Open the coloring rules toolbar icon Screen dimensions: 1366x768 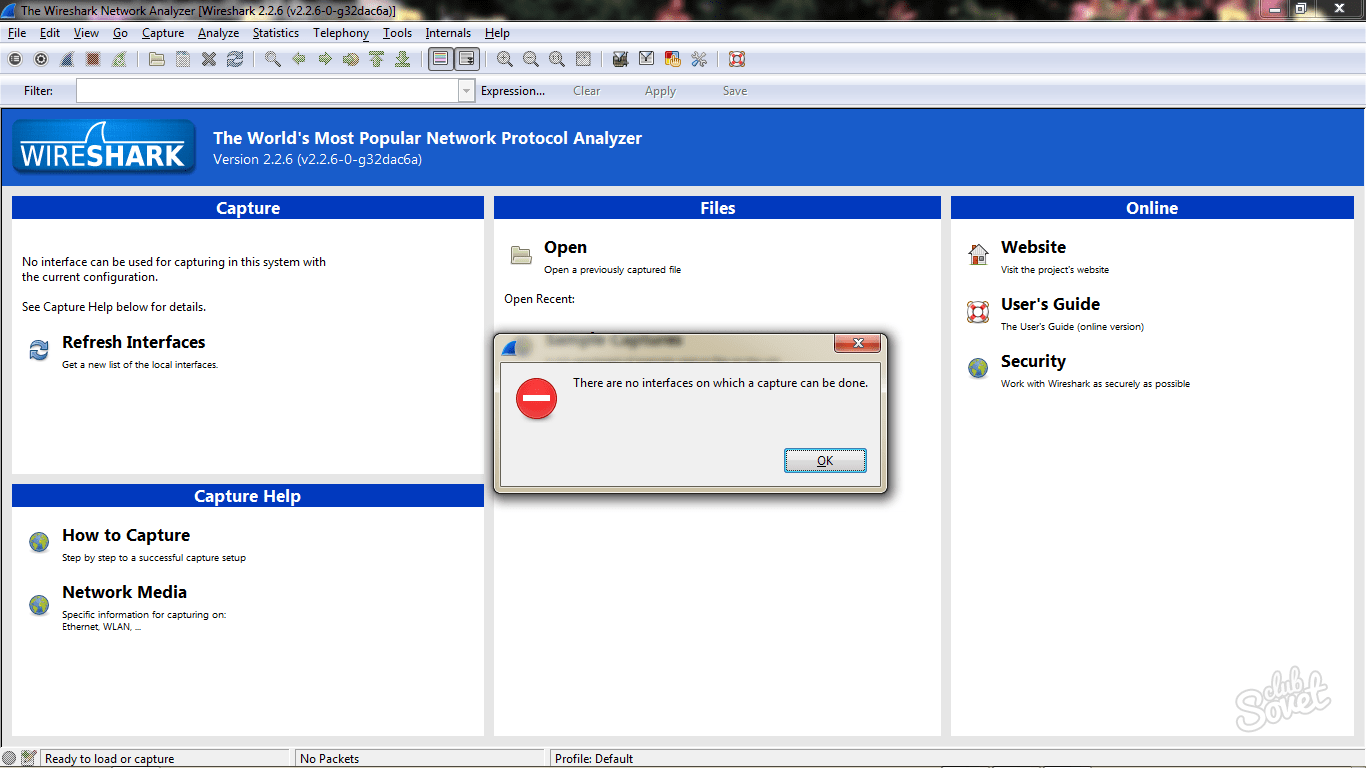click(x=673, y=59)
